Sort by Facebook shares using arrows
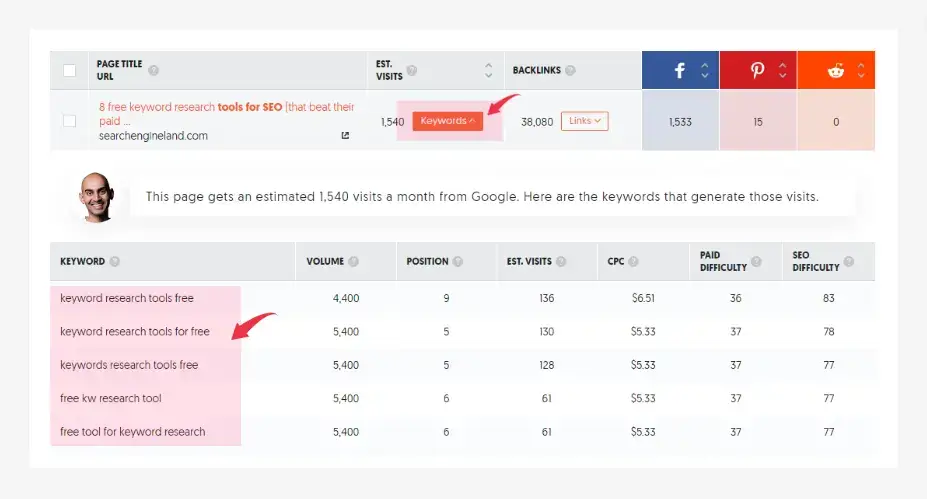This screenshot has width=927, height=499. 705,71
